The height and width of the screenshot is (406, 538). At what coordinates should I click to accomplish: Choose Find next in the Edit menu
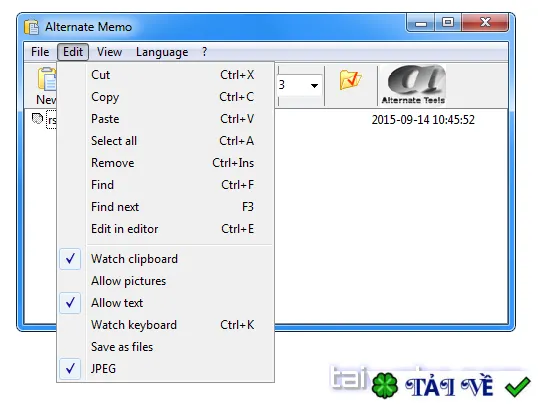165,207
